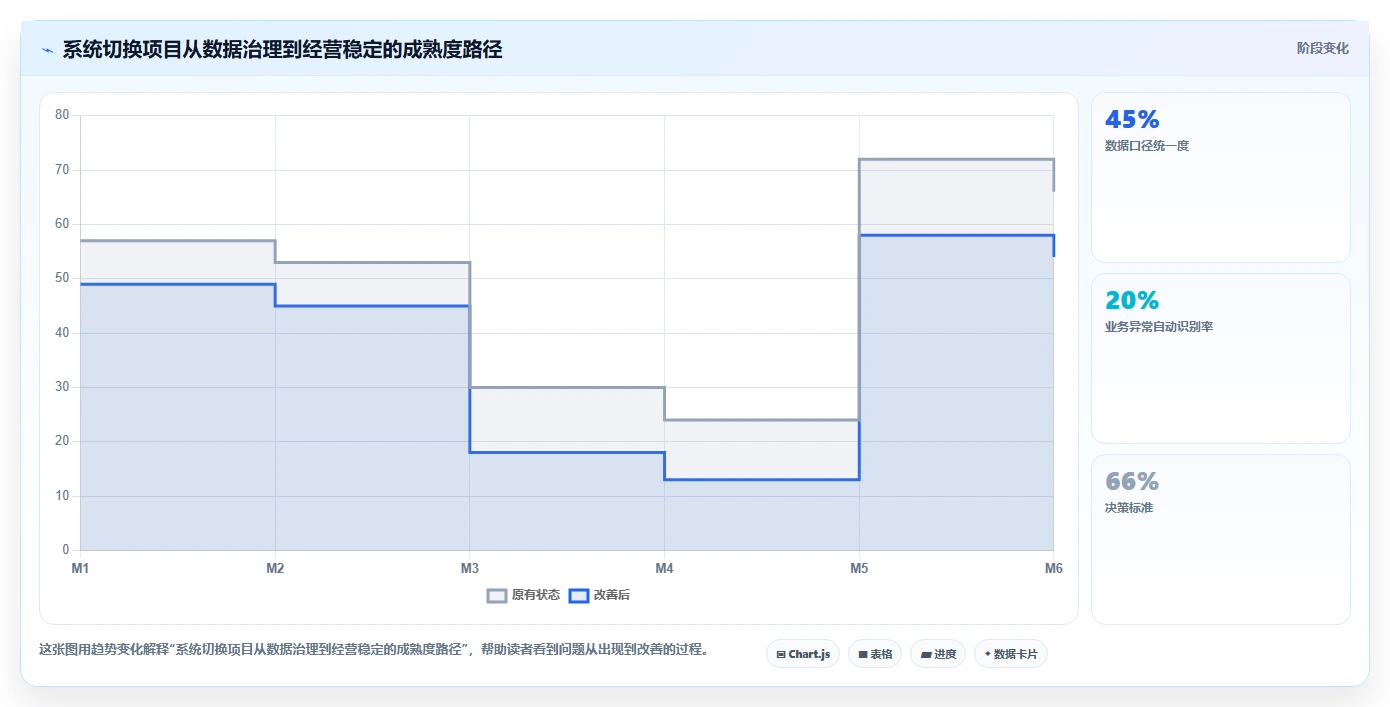Open the 20% 业务异常自动识别率 card
The width and height of the screenshot is (1390, 707).
click(1221, 358)
